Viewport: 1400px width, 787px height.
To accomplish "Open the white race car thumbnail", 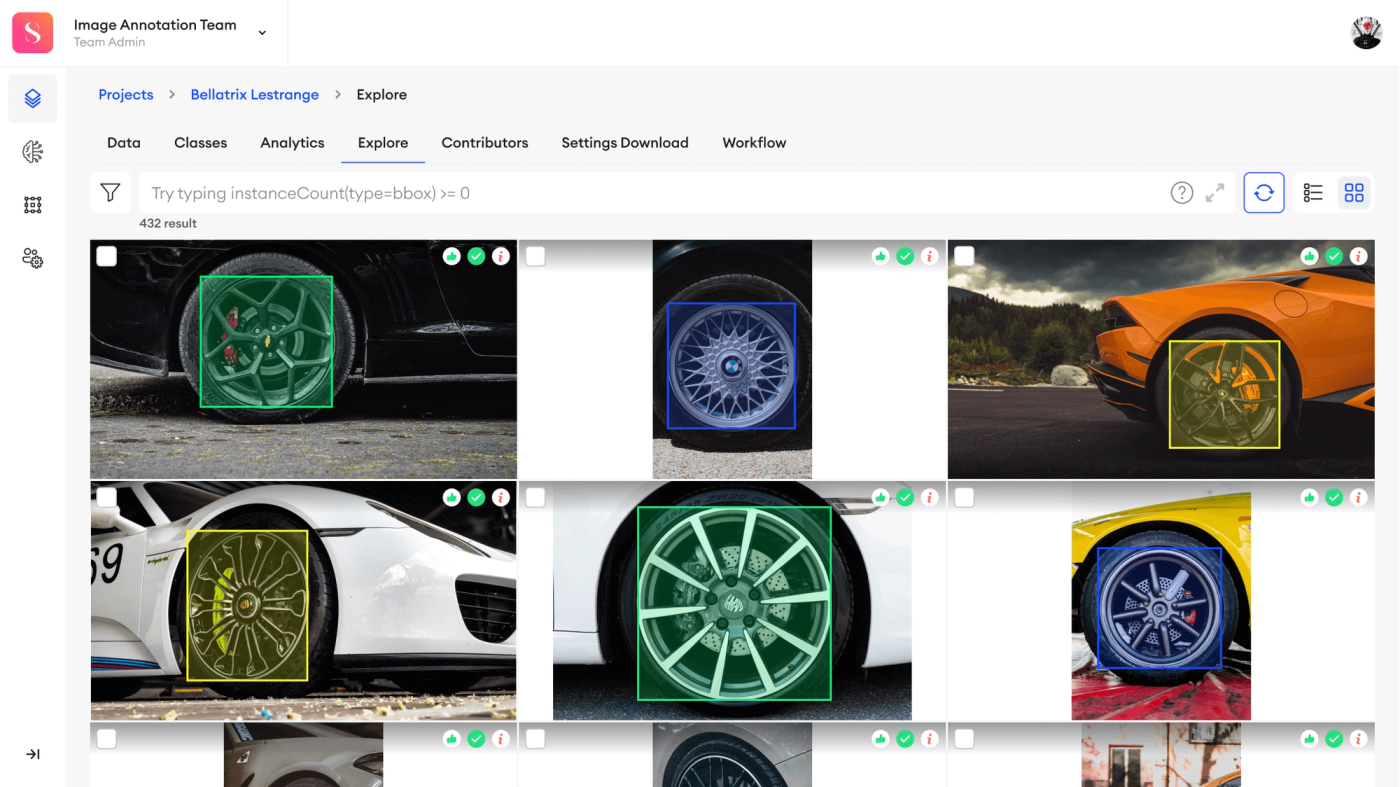I will point(304,601).
